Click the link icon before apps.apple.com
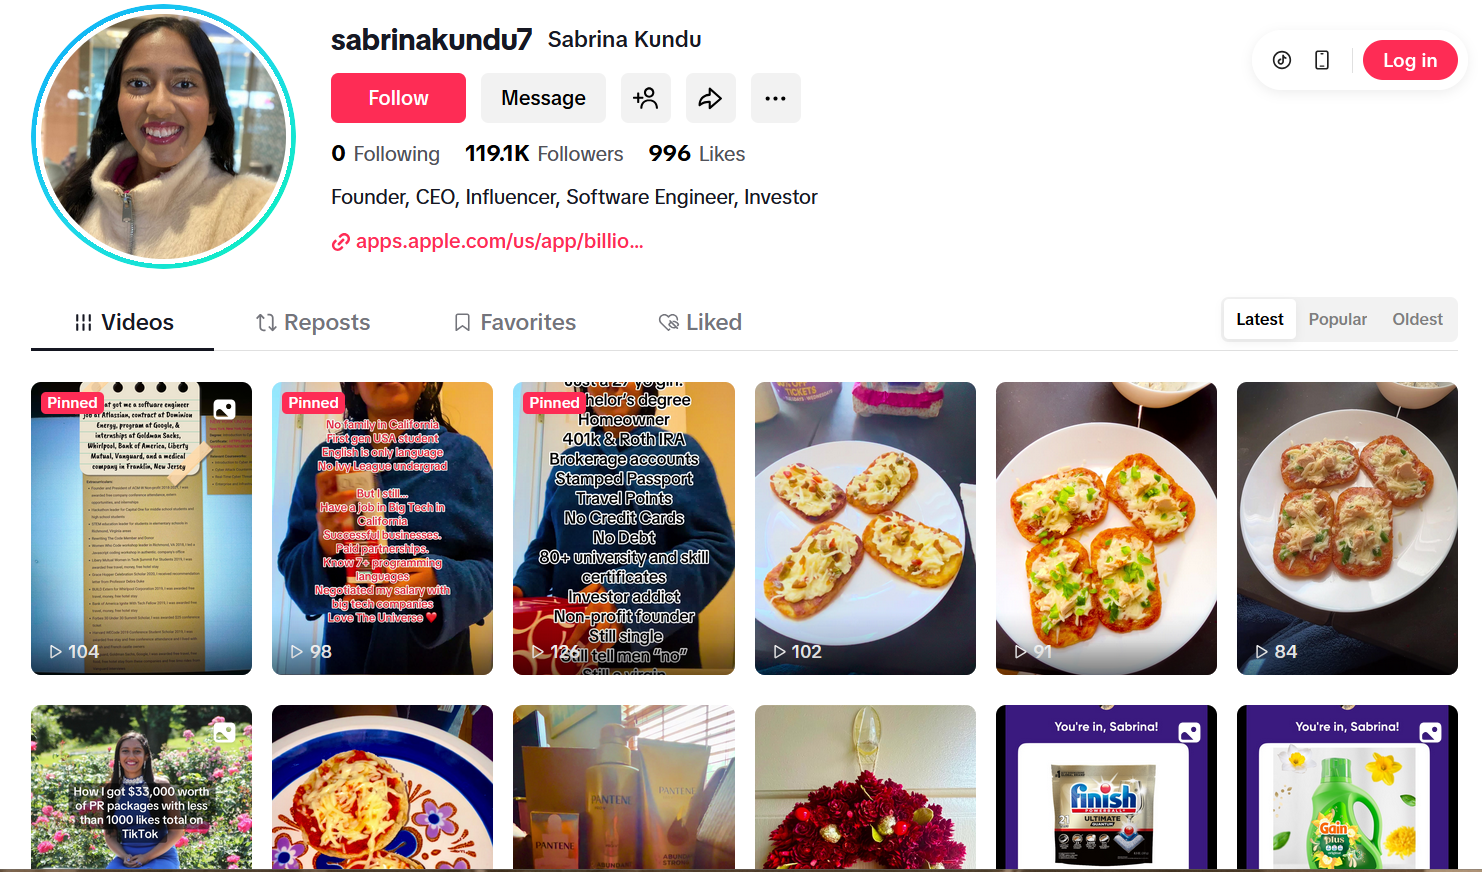1482x872 pixels. tap(341, 241)
